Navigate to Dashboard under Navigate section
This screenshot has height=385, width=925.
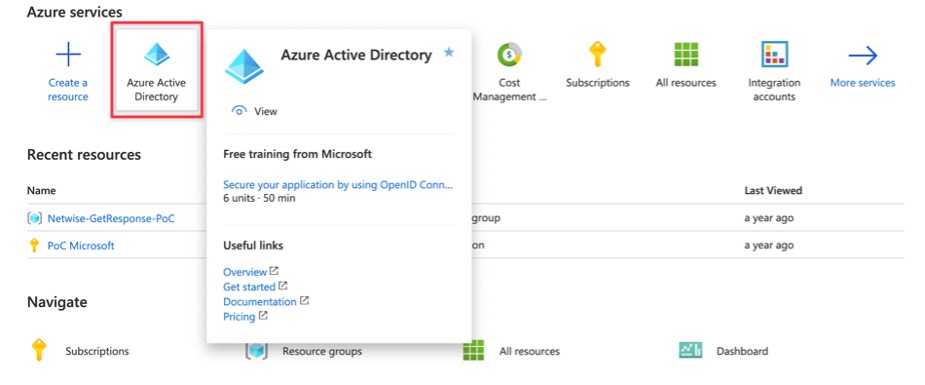pos(742,351)
